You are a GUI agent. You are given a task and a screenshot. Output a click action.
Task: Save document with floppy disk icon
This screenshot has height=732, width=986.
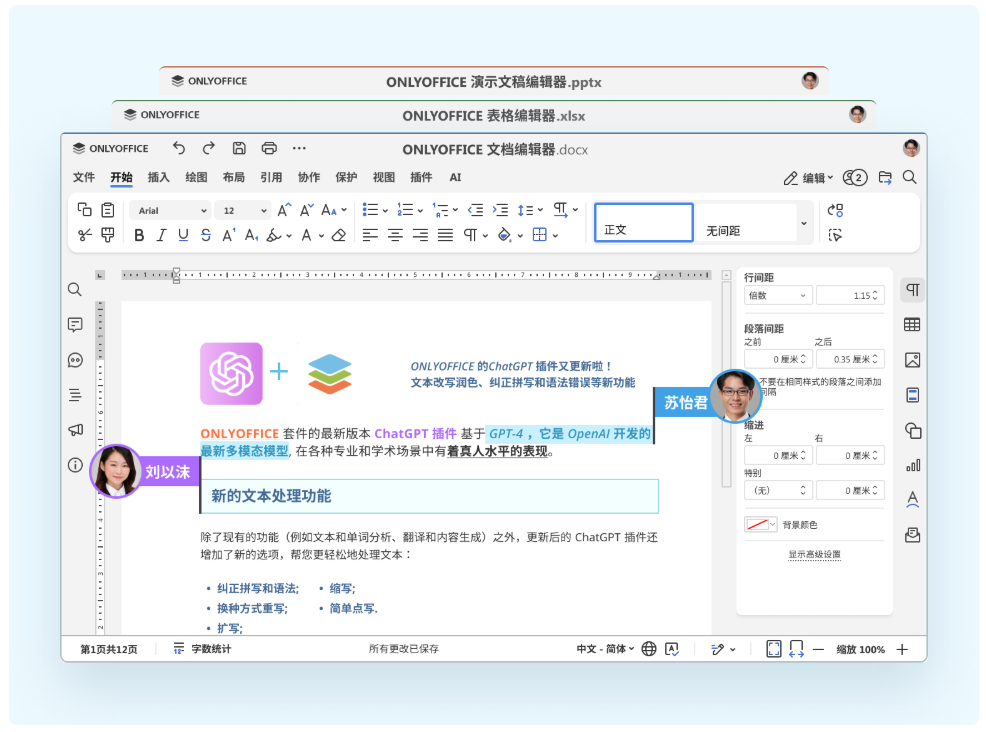point(239,148)
